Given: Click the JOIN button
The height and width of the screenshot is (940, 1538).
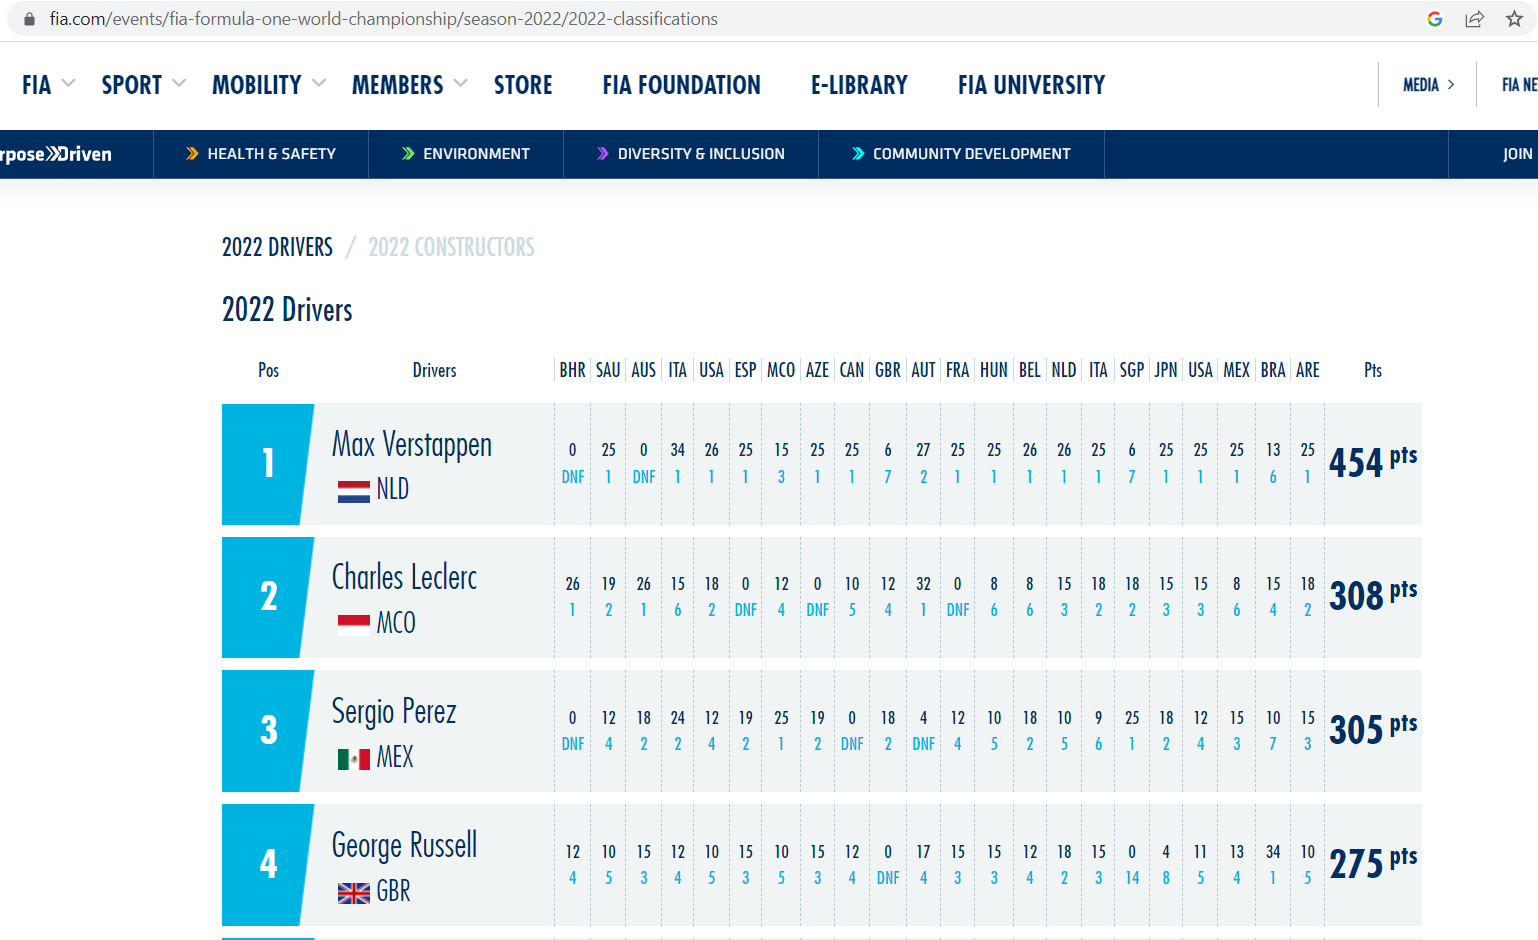Looking at the screenshot, I should (1517, 154).
